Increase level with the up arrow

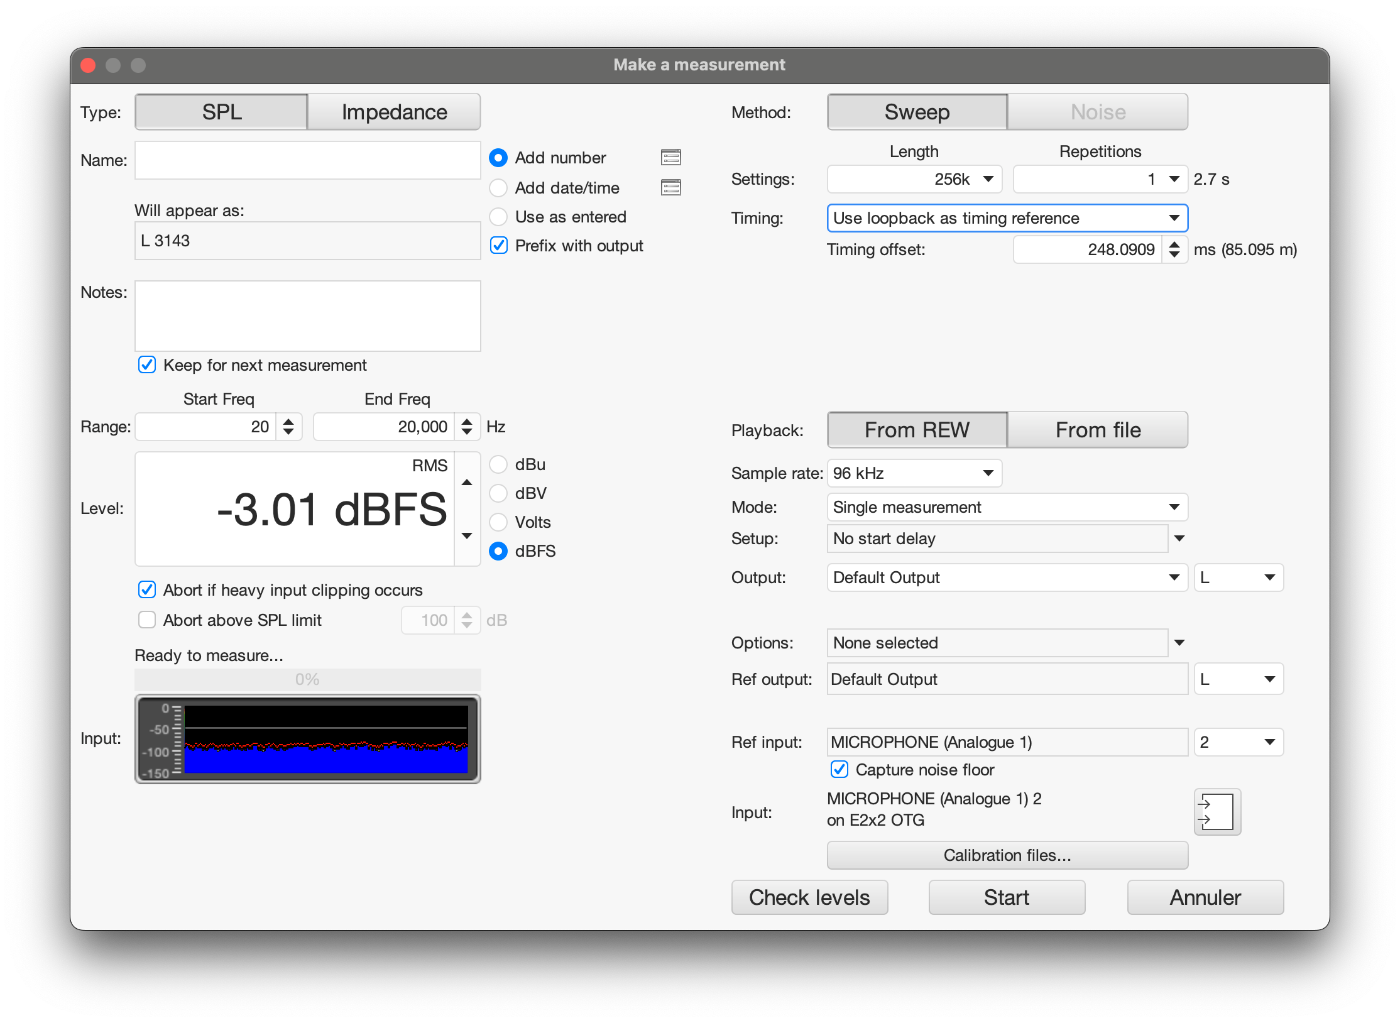(x=467, y=482)
